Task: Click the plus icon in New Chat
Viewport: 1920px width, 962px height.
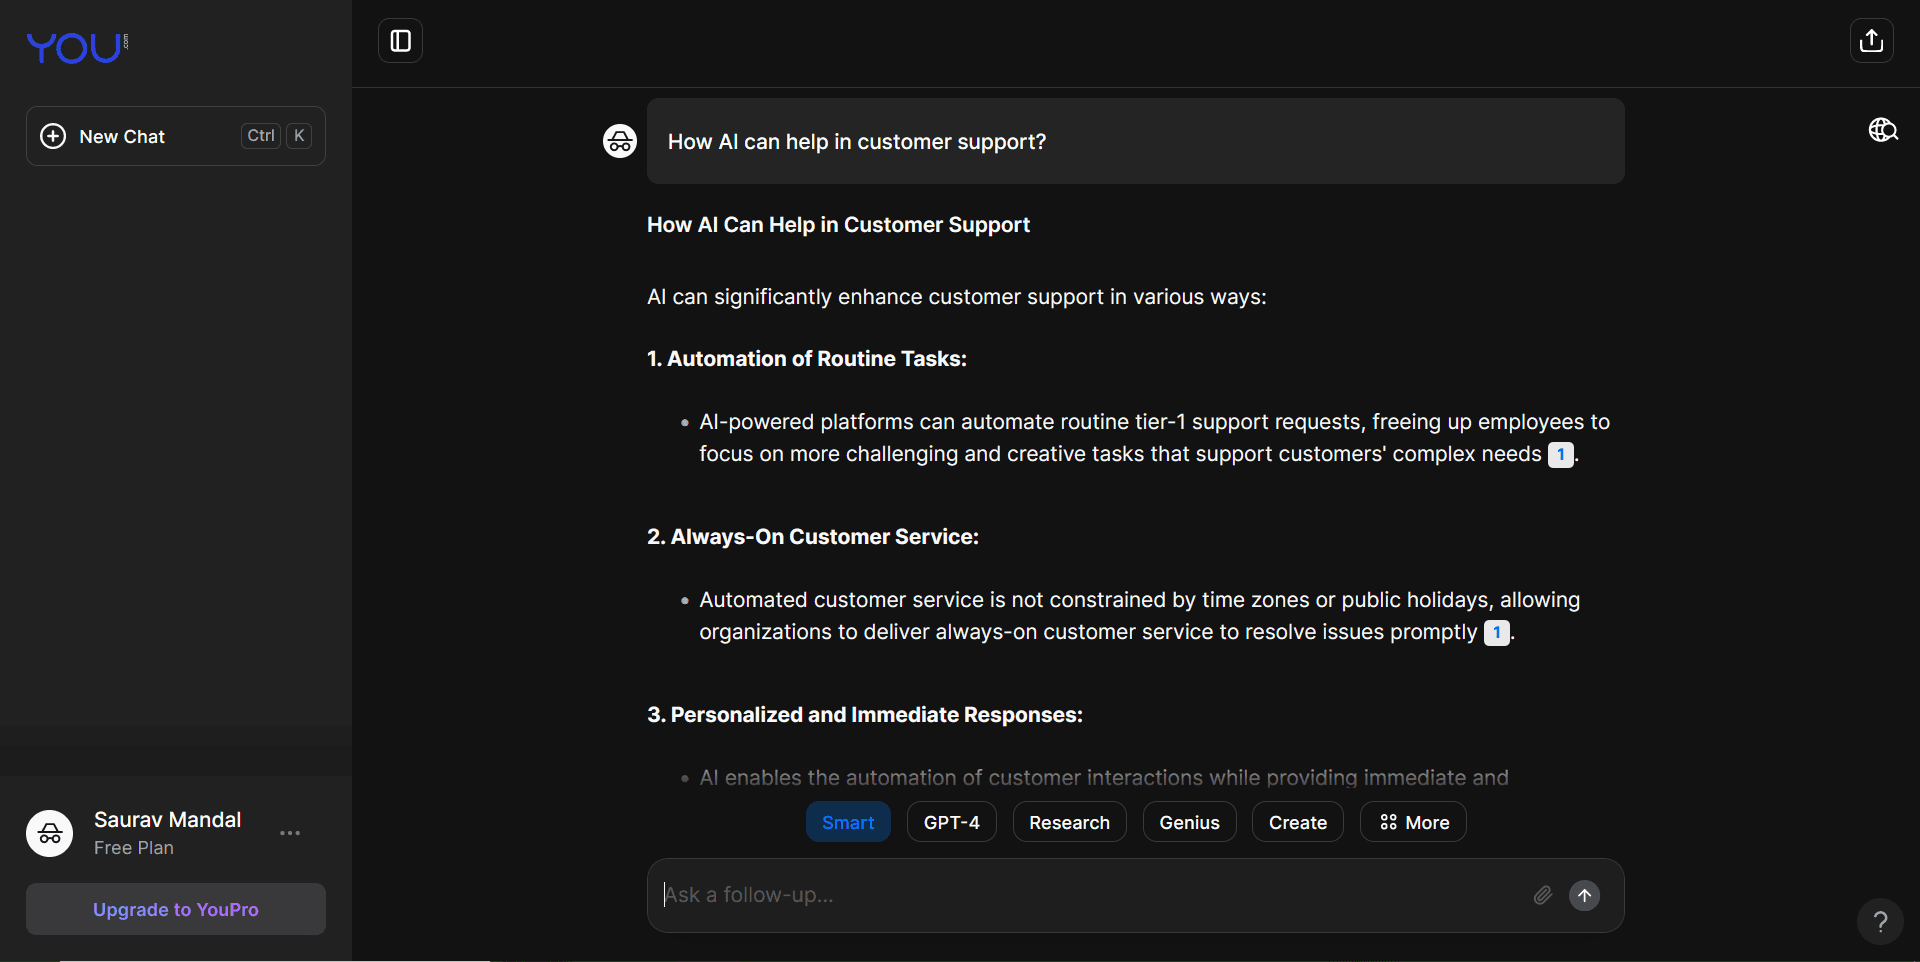Action: (53, 136)
